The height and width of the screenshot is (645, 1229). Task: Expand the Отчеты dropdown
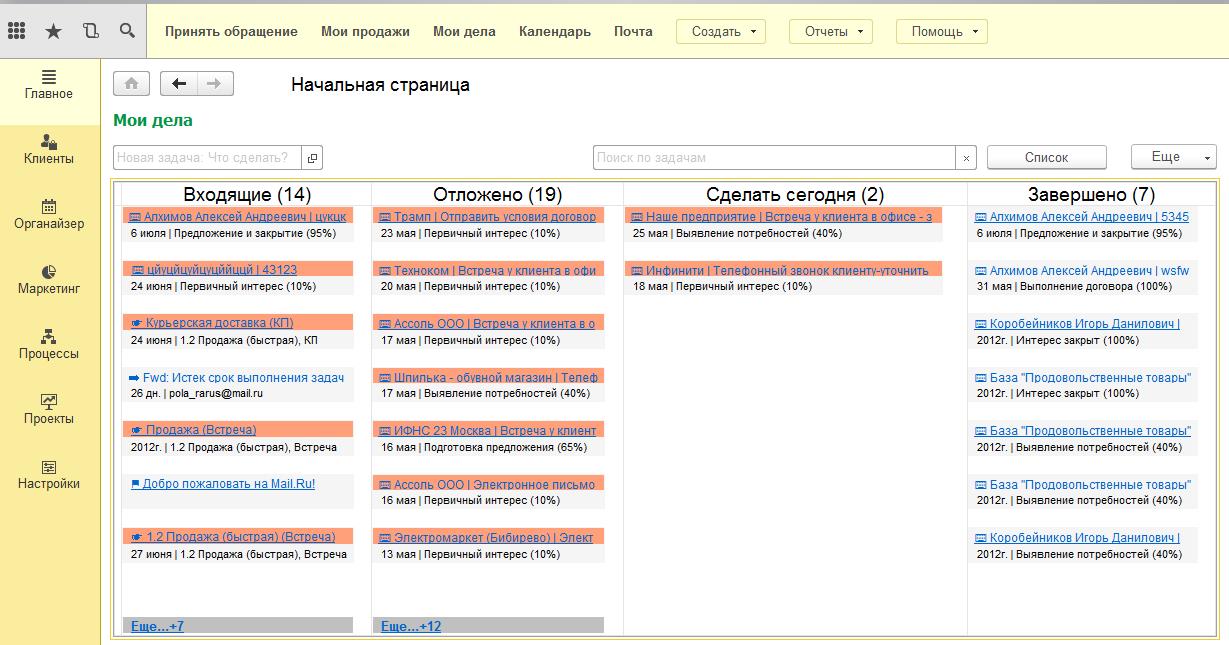coord(830,31)
